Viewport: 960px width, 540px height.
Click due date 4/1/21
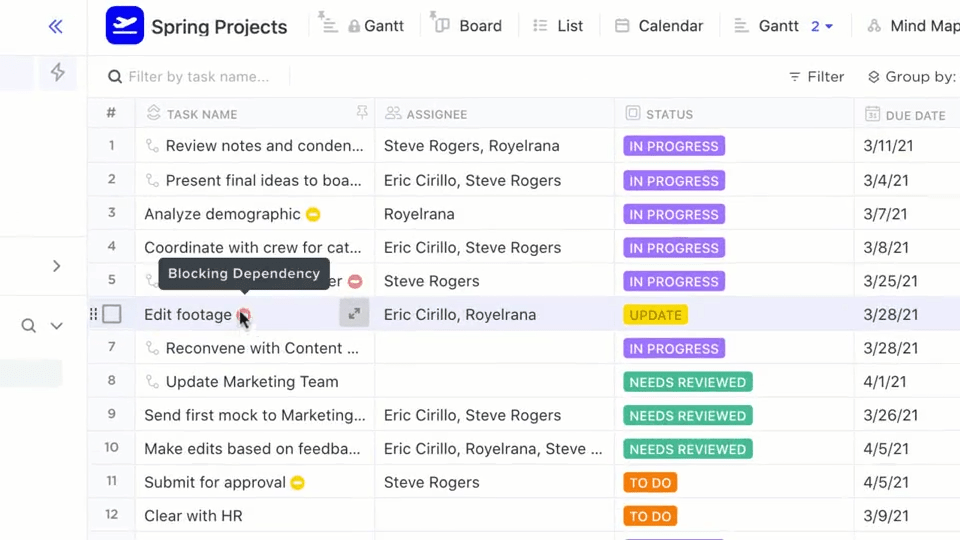coord(885,381)
